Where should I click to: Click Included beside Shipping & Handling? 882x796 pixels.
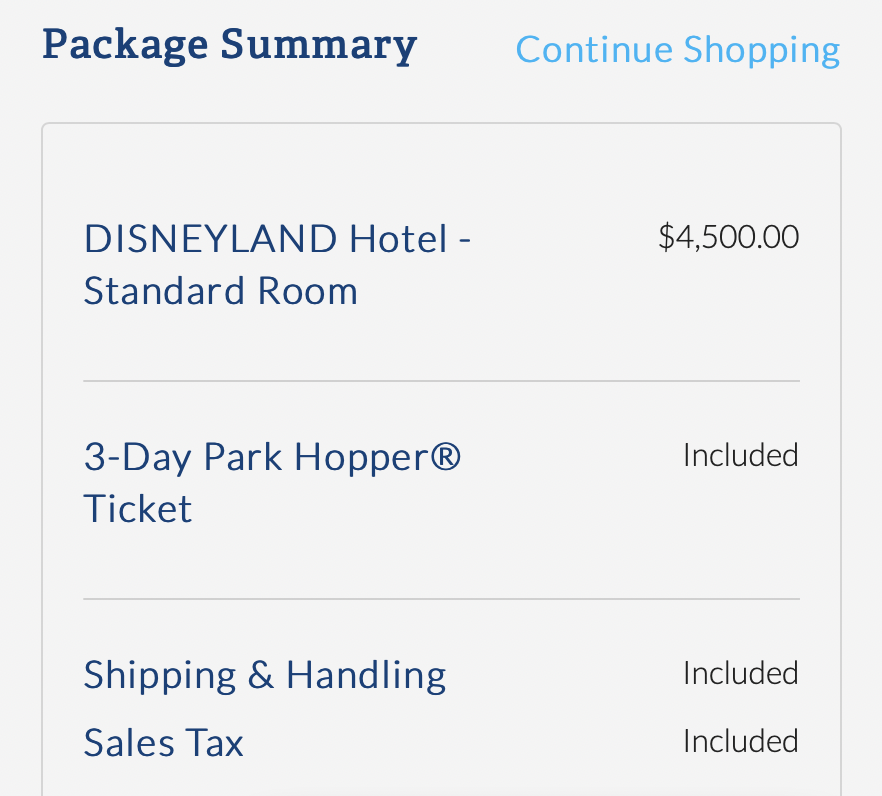(x=740, y=672)
